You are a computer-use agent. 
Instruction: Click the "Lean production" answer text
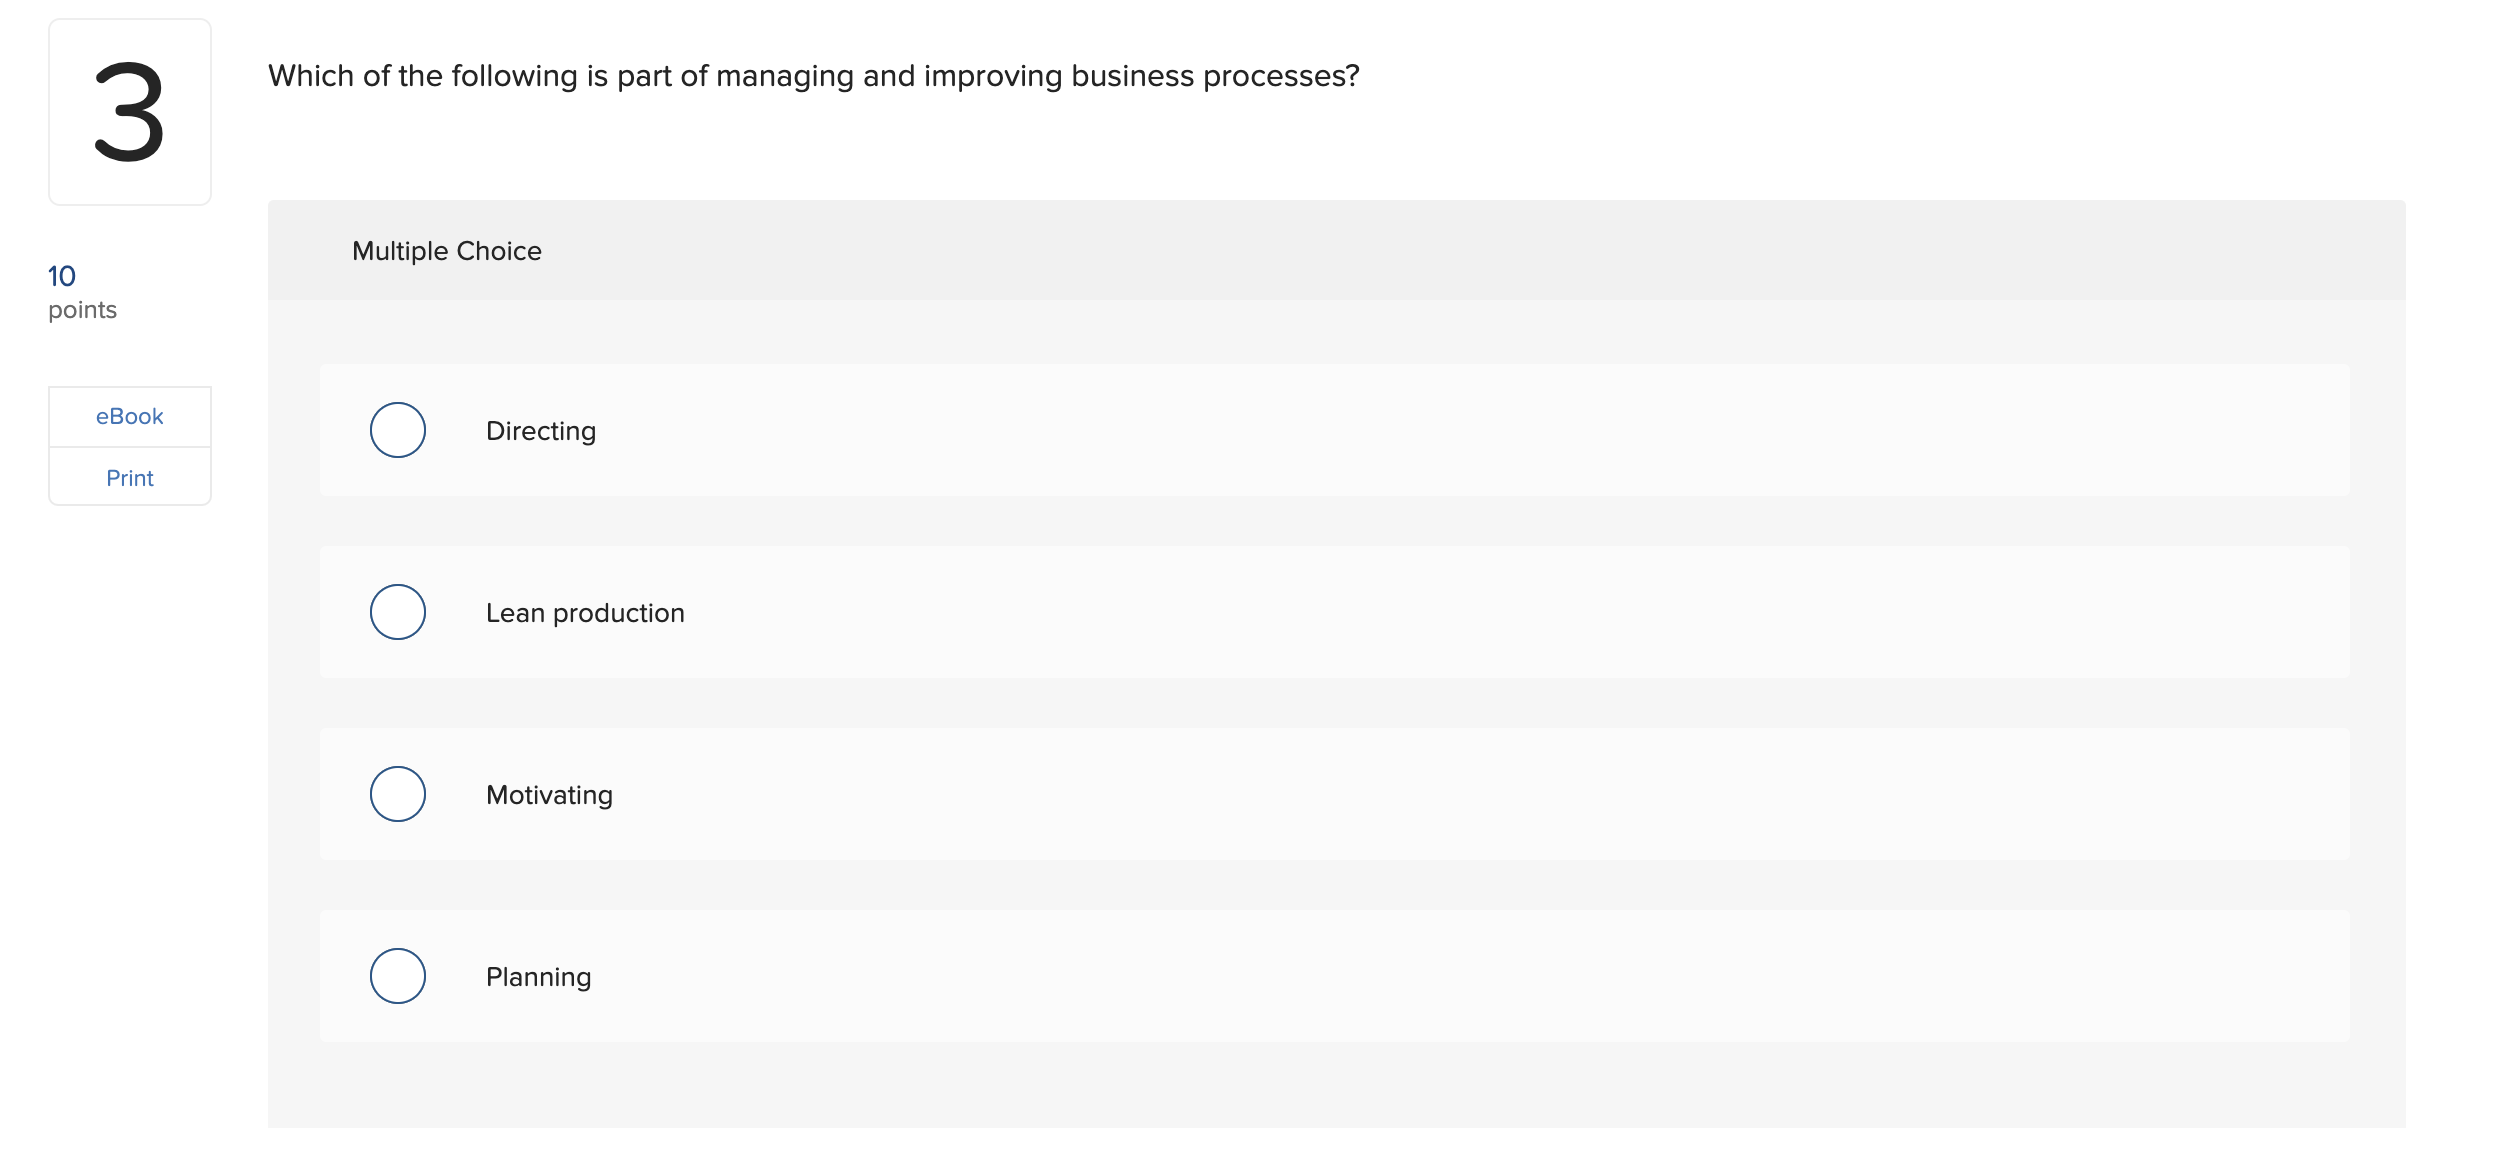coord(585,613)
